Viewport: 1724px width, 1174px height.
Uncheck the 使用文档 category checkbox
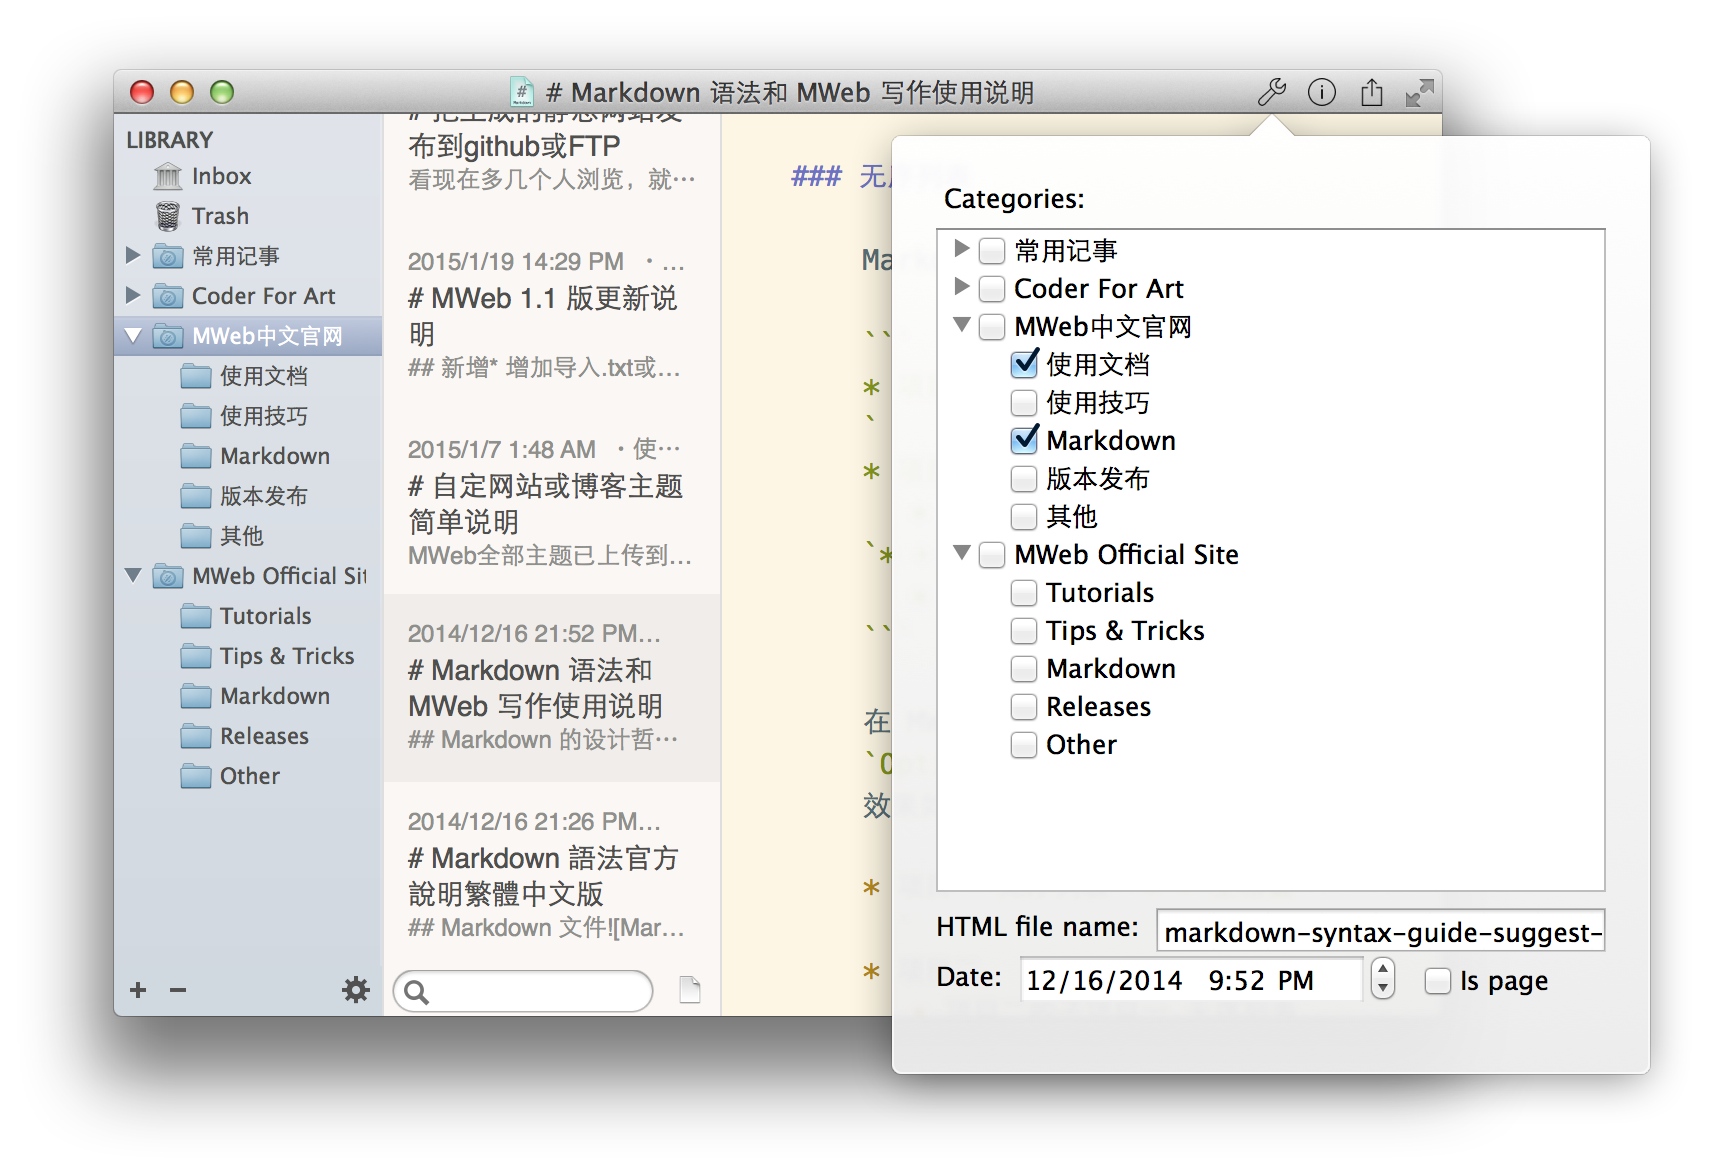point(1024,365)
